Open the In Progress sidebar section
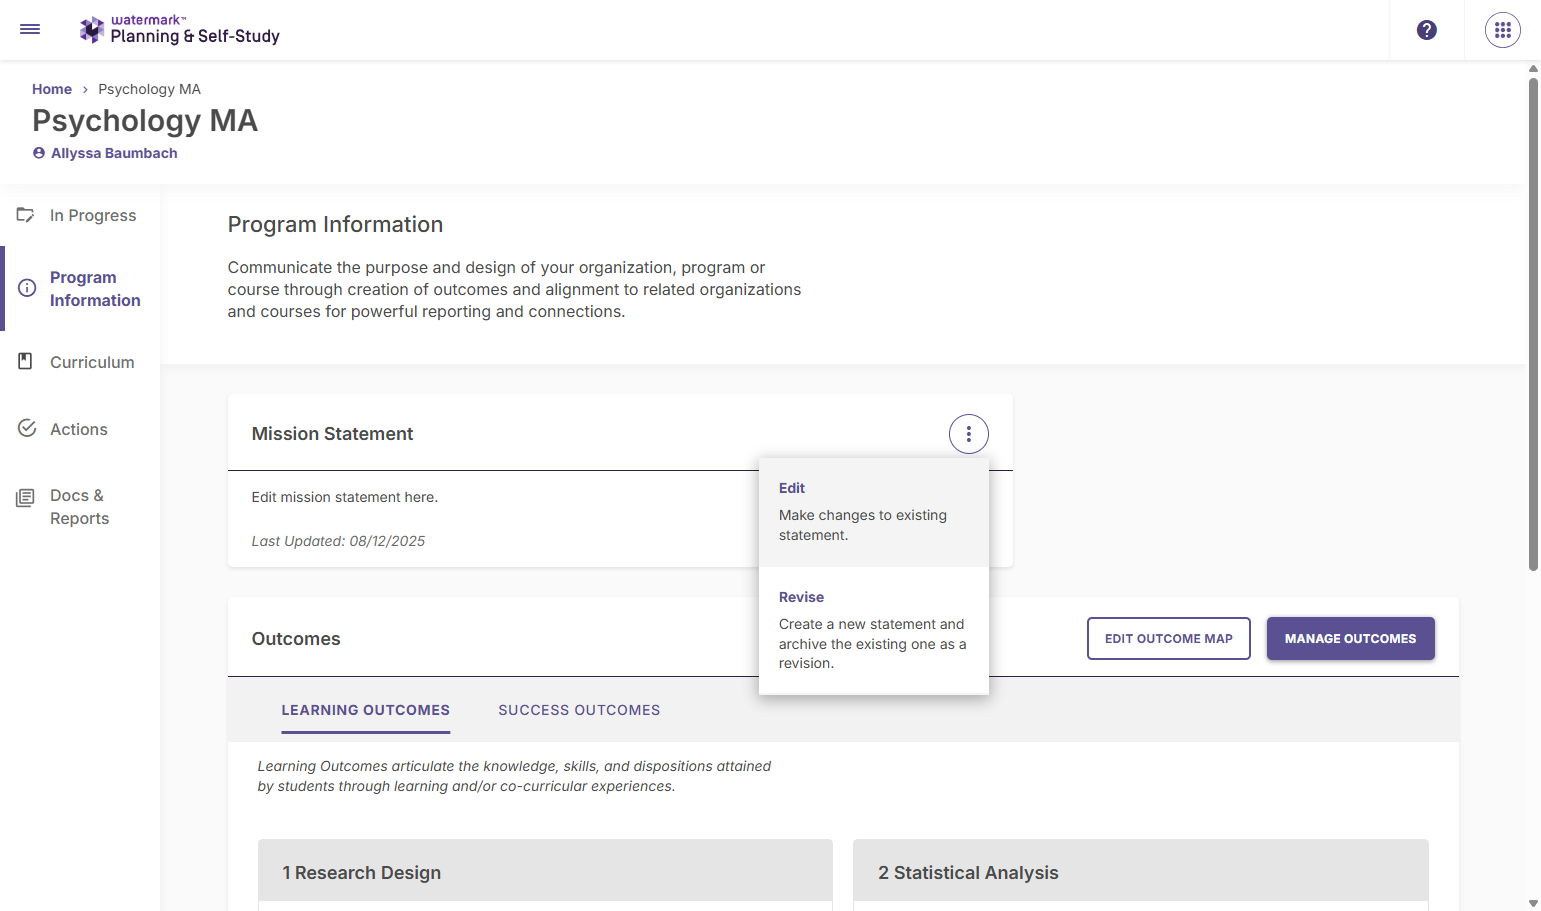 pyautogui.click(x=80, y=215)
